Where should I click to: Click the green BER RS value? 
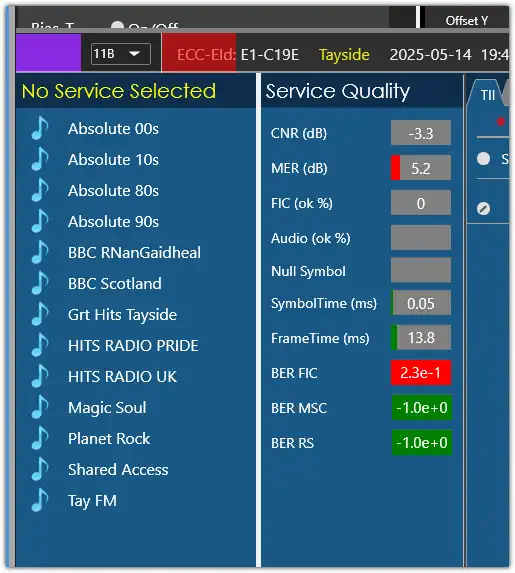[421, 443]
